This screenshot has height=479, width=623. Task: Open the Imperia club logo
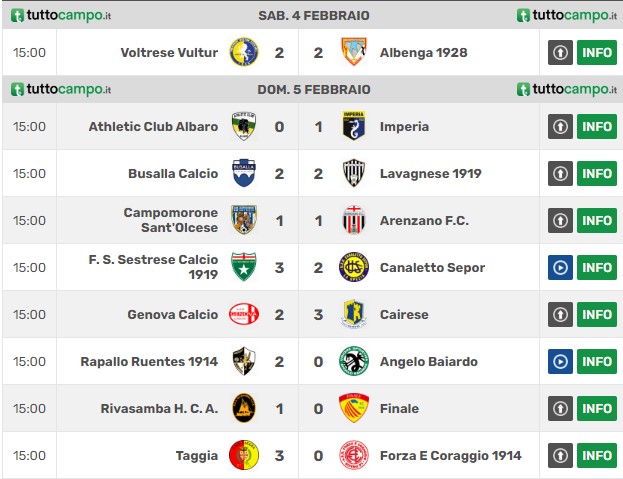tap(354, 126)
